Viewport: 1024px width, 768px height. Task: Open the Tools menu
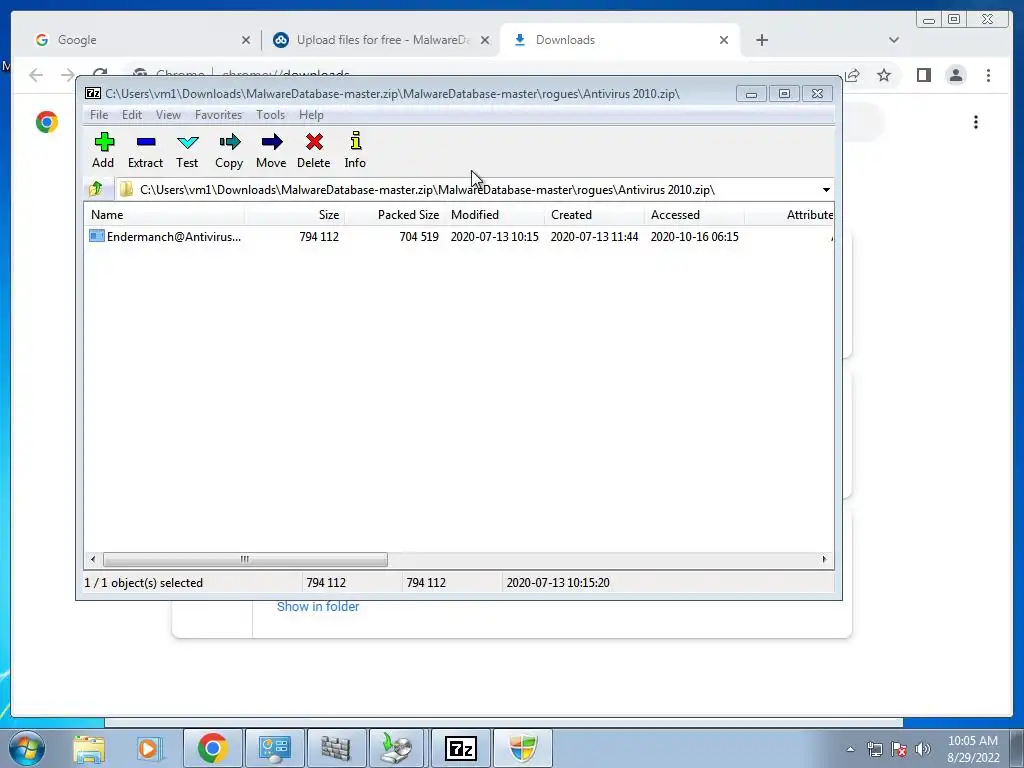click(x=270, y=115)
